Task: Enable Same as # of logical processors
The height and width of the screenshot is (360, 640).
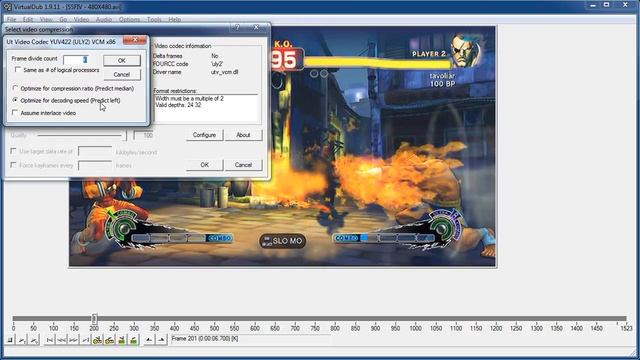Action: tap(18, 70)
